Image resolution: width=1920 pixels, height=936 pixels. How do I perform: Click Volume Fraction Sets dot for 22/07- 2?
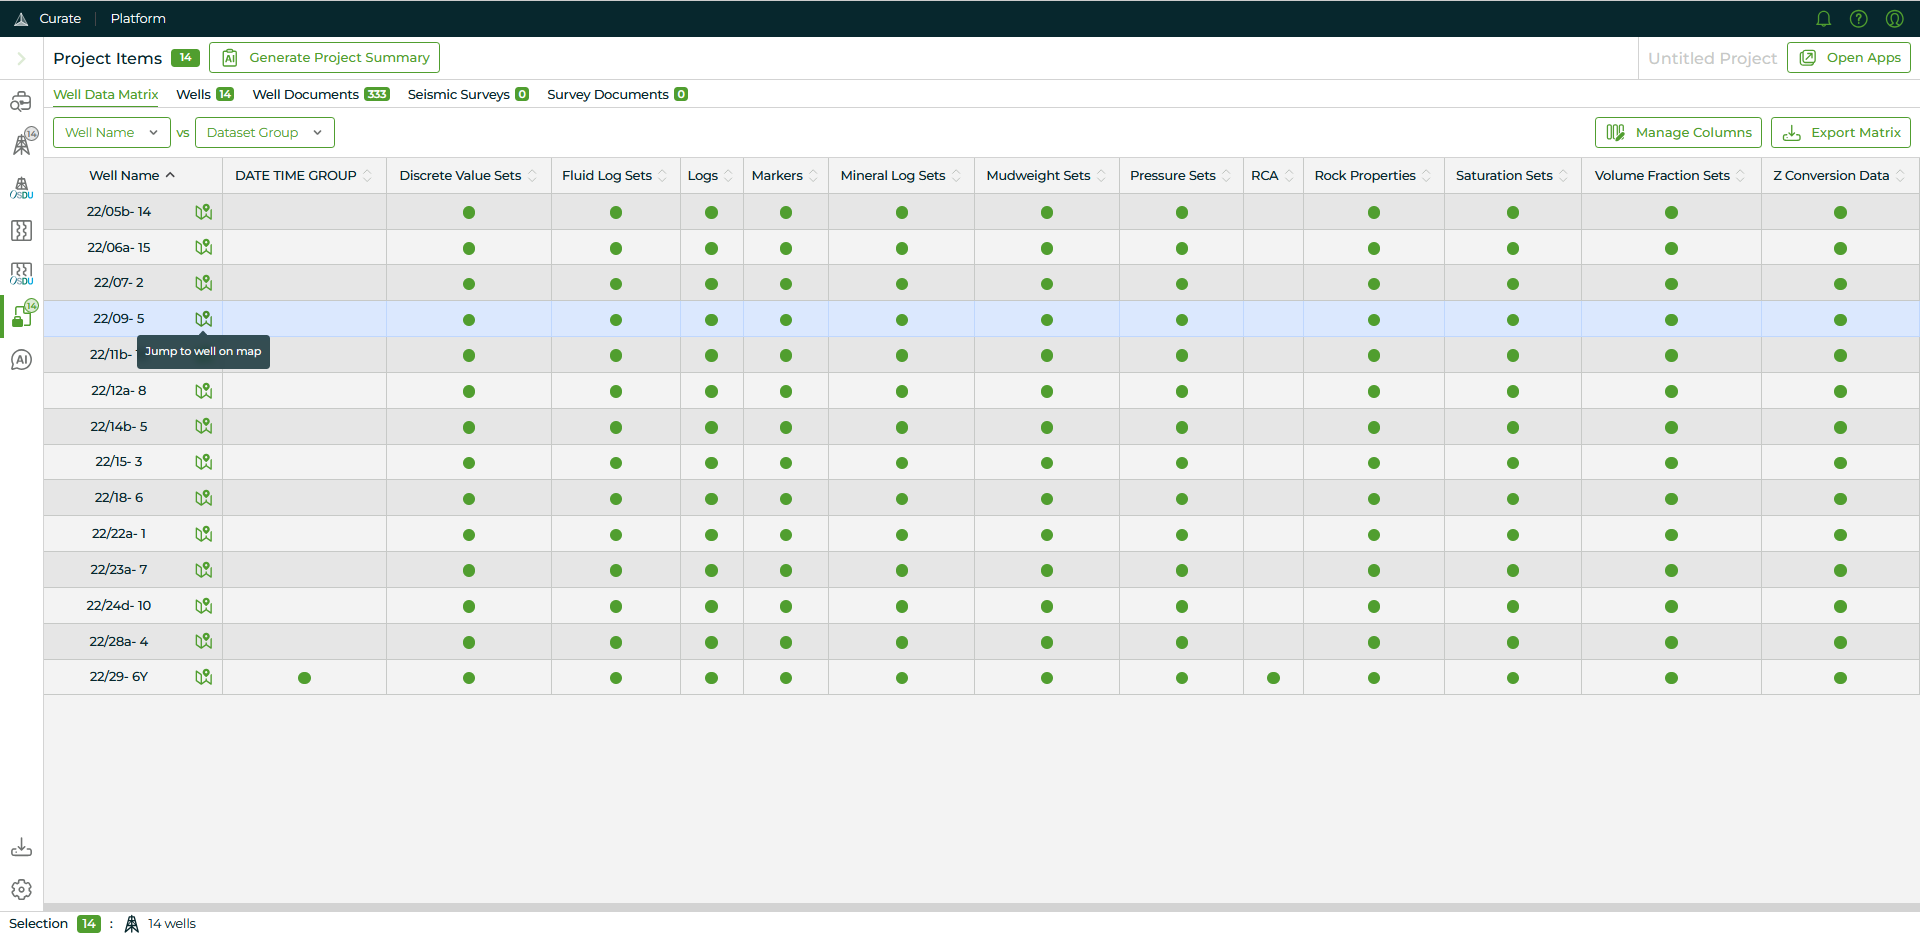click(1671, 284)
